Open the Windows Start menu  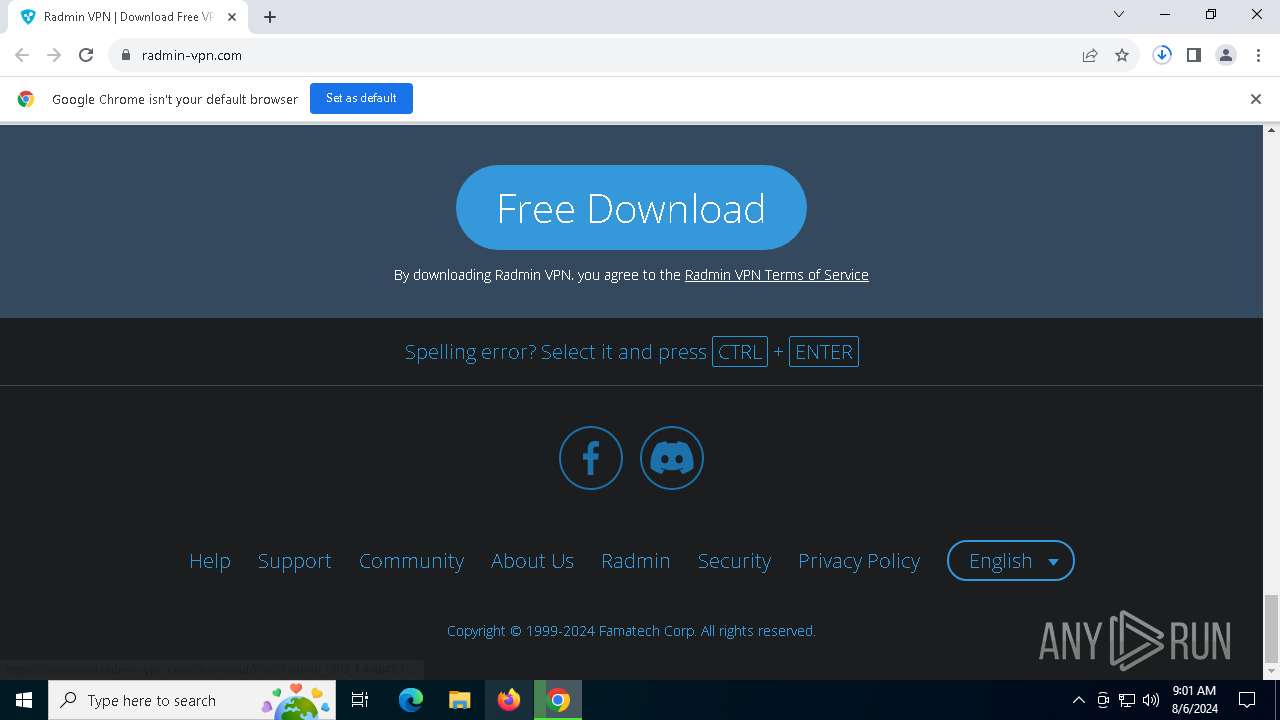(24, 700)
